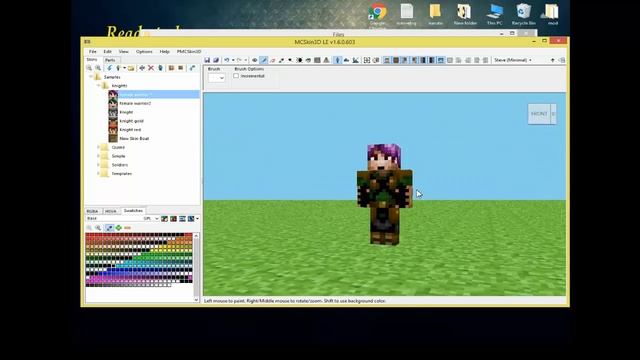
Task: Click the up arrow icon near model dropdown
Action: pos(553,60)
